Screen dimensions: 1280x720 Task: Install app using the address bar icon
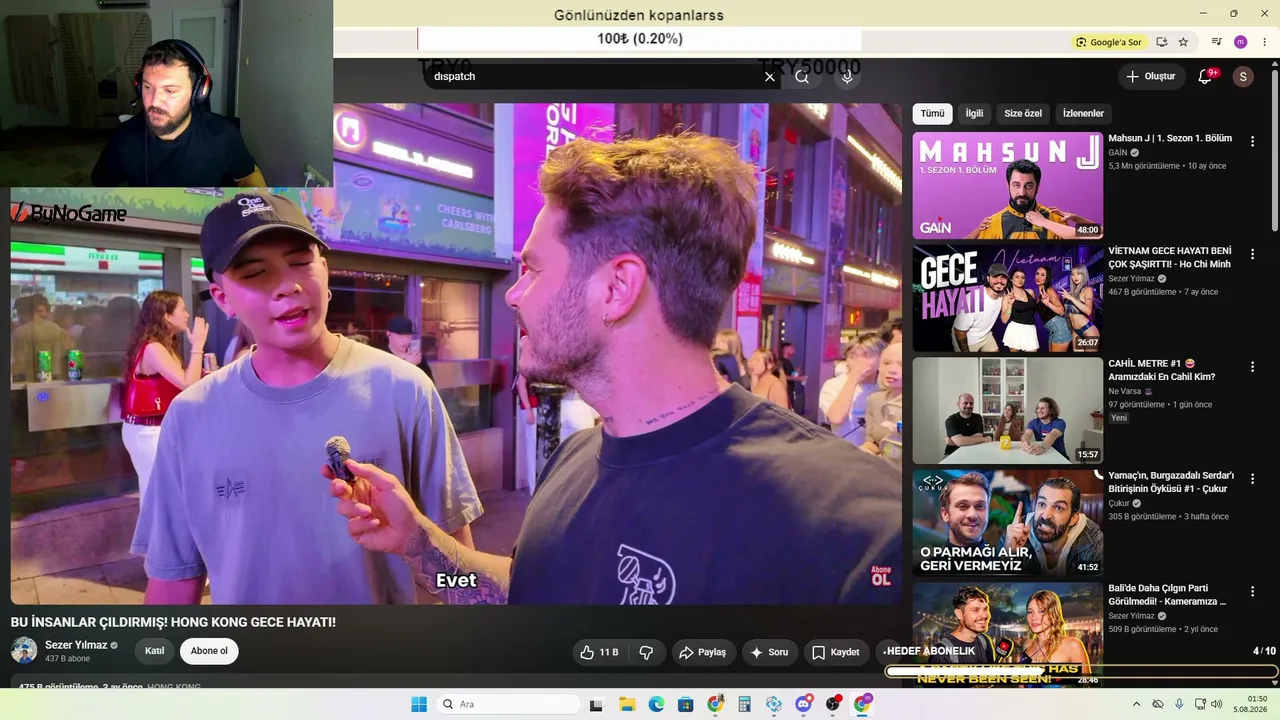(x=1162, y=42)
